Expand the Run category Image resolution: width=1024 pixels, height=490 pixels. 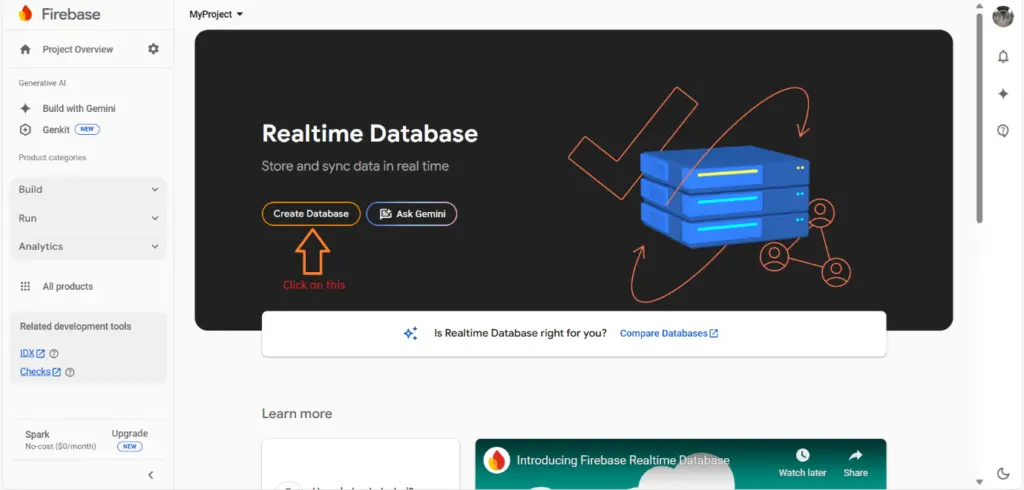89,218
